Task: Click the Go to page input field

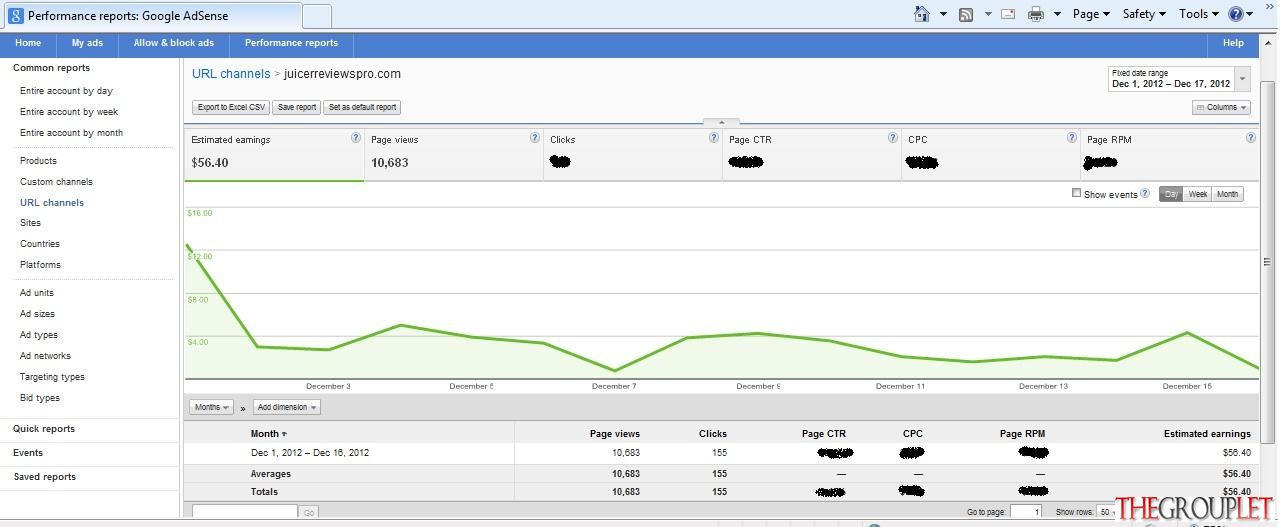Action: tap(1025, 512)
